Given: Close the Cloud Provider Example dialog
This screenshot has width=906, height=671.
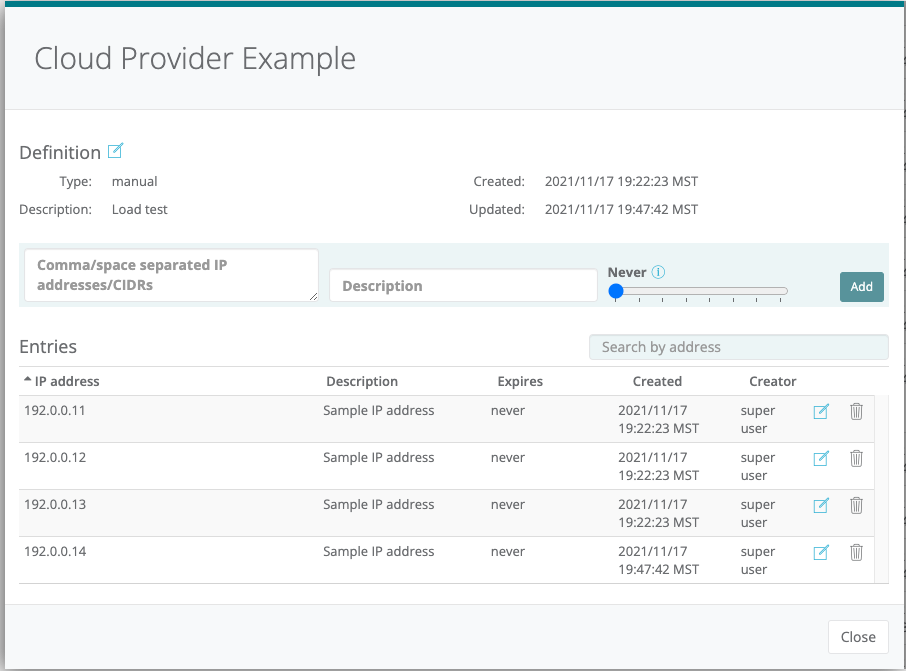Looking at the screenshot, I should [857, 636].
